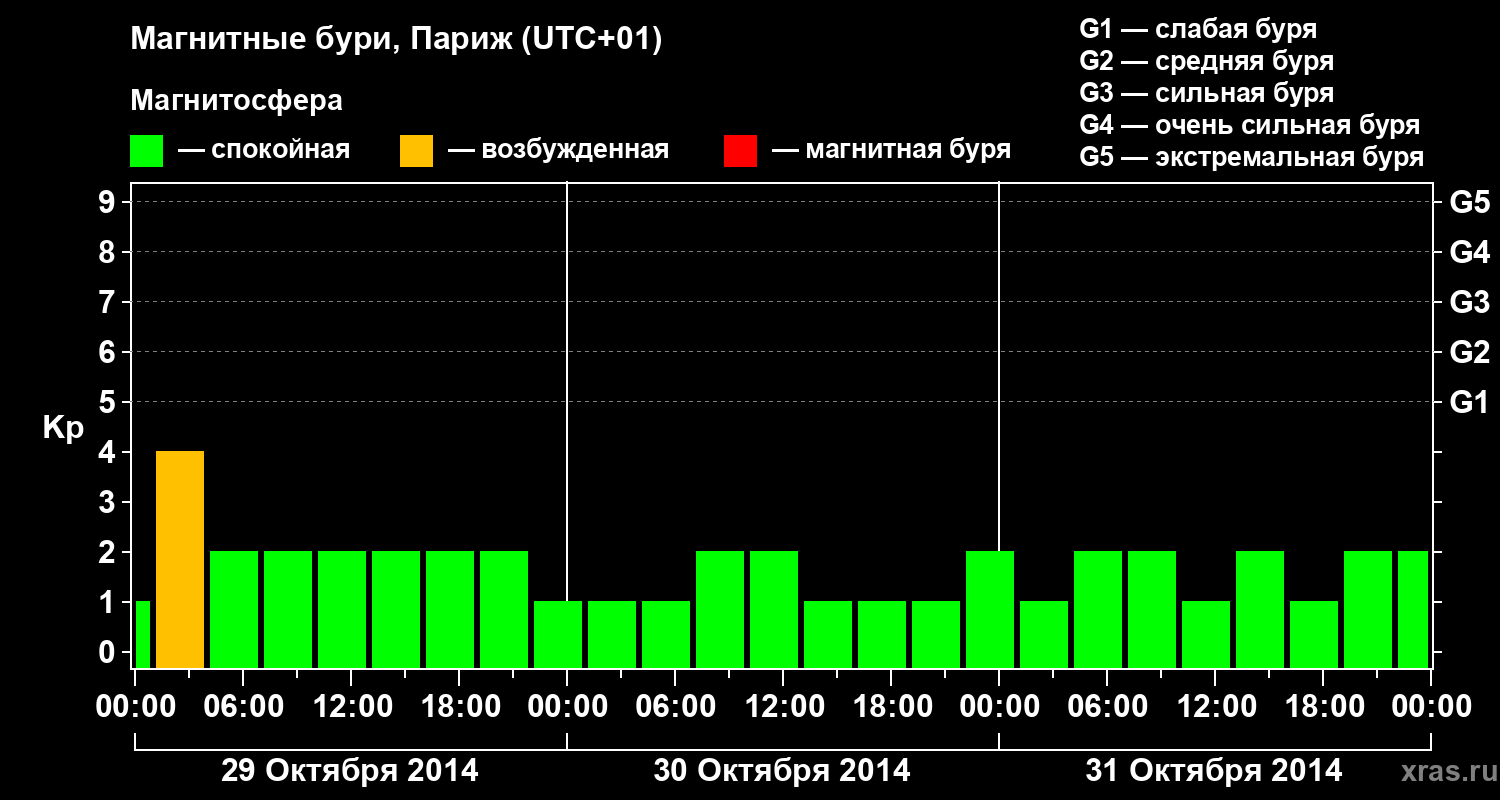Click the 12:00 time label above 30 Октября
This screenshot has height=800, width=1500.
click(783, 706)
